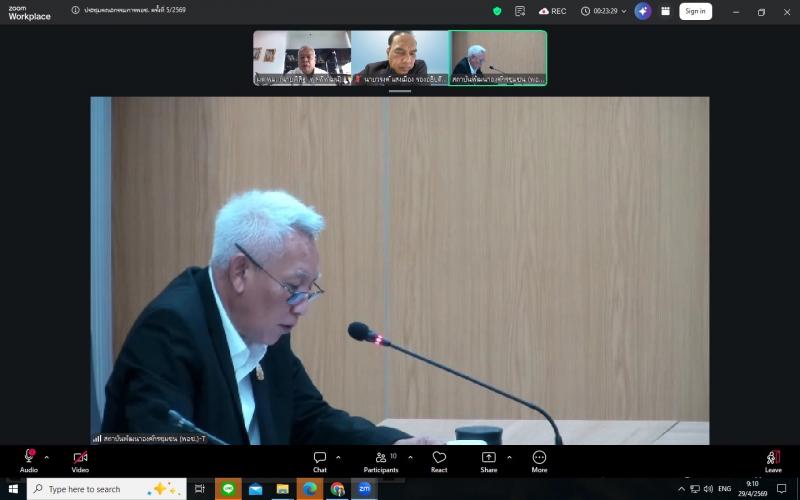Switch to Zoom taskbar icon

pyautogui.click(x=364, y=489)
